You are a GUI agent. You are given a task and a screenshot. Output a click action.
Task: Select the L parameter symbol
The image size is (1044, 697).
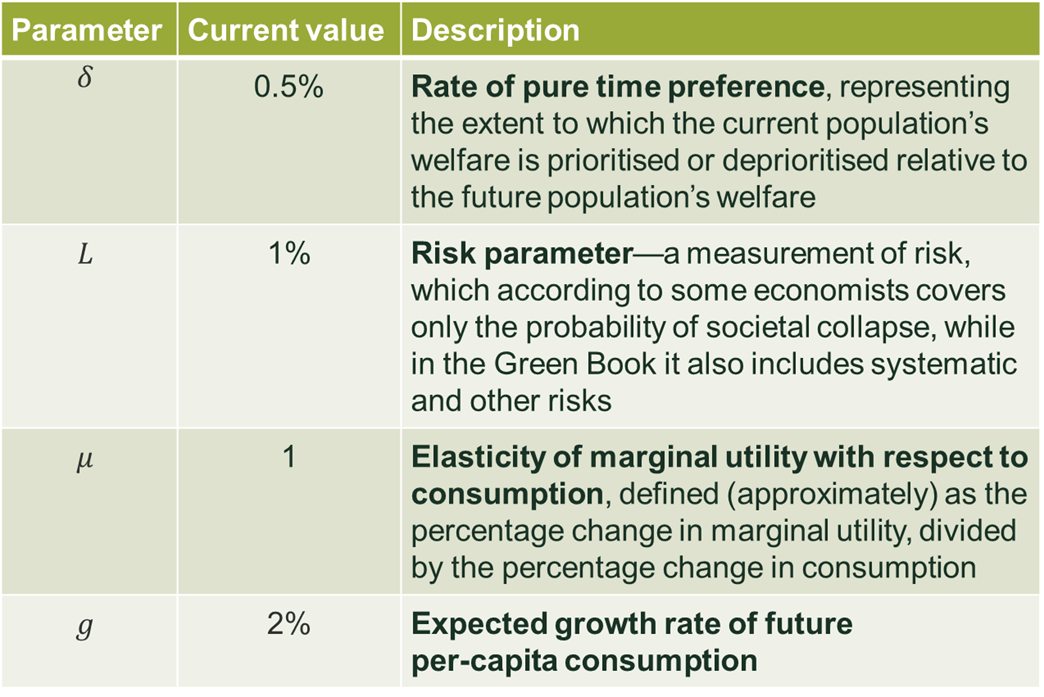click(x=85, y=254)
